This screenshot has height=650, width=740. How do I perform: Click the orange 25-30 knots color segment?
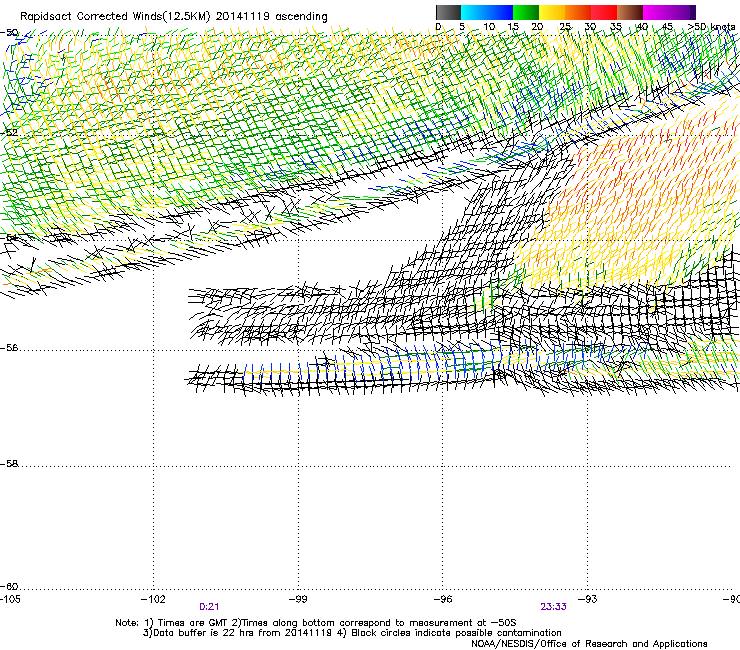(x=578, y=12)
